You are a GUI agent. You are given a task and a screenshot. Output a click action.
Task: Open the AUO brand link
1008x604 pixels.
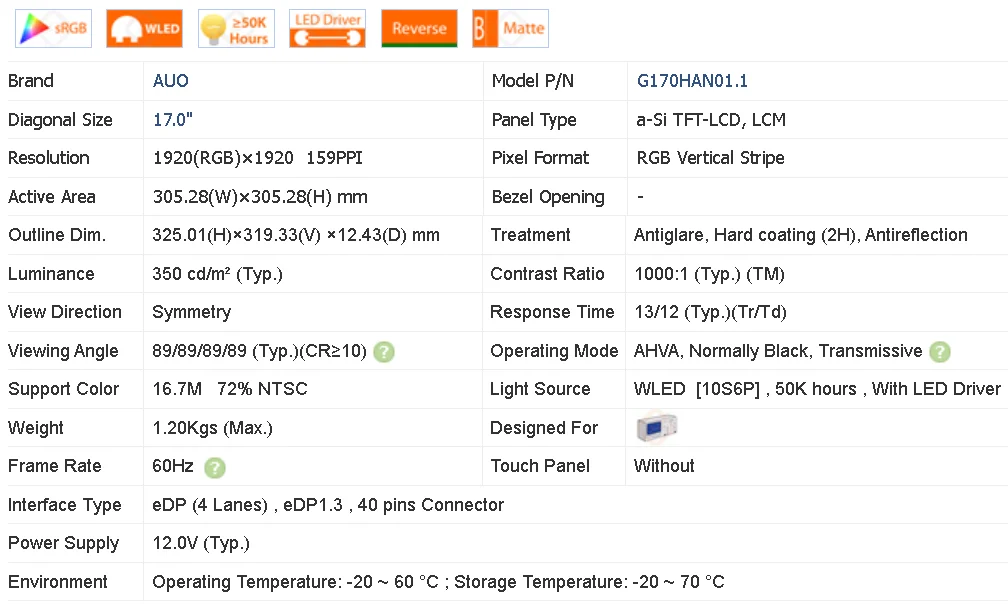pos(170,81)
